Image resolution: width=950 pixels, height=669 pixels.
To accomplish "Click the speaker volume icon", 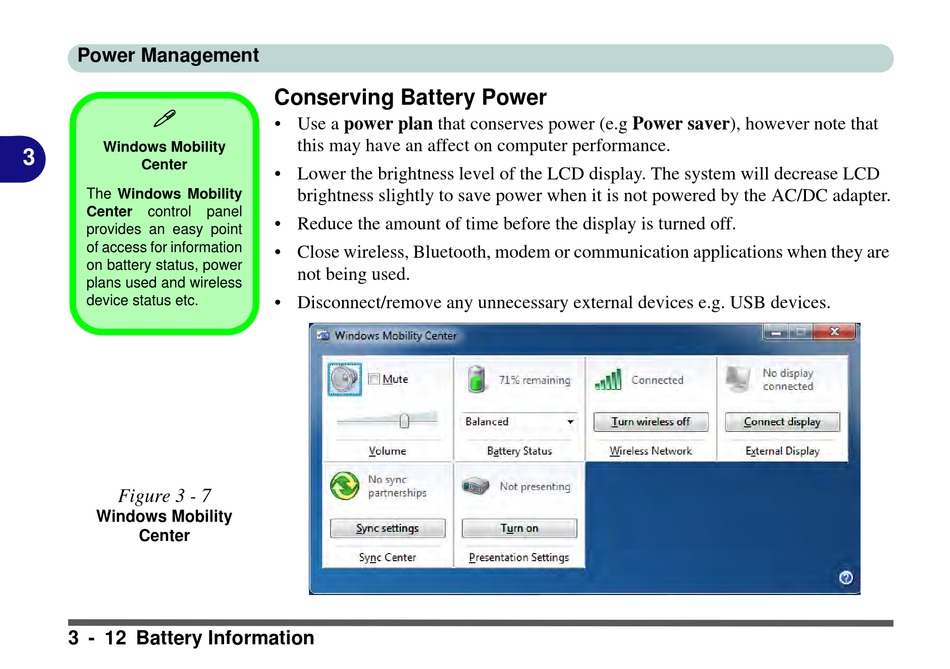I will pyautogui.click(x=345, y=379).
